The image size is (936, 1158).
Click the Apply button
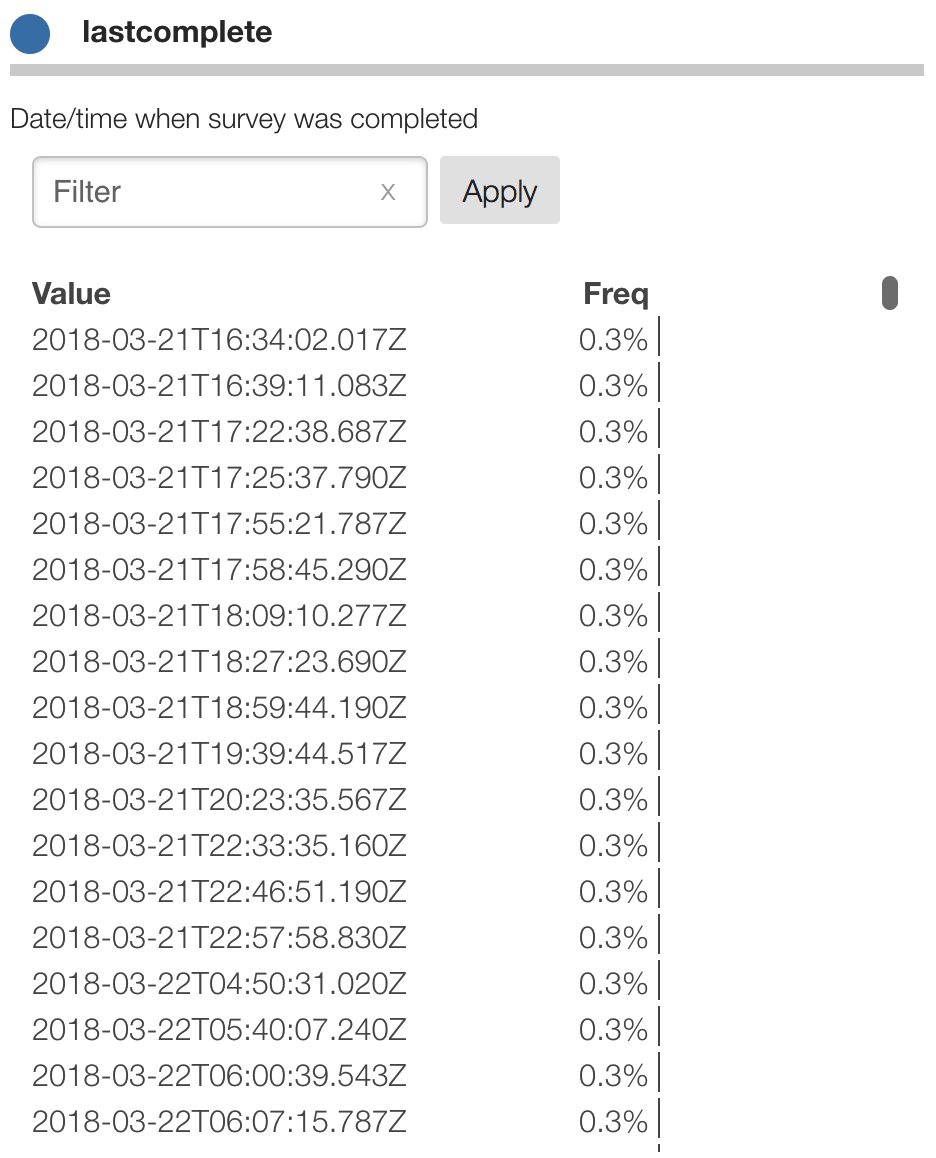pyautogui.click(x=499, y=191)
